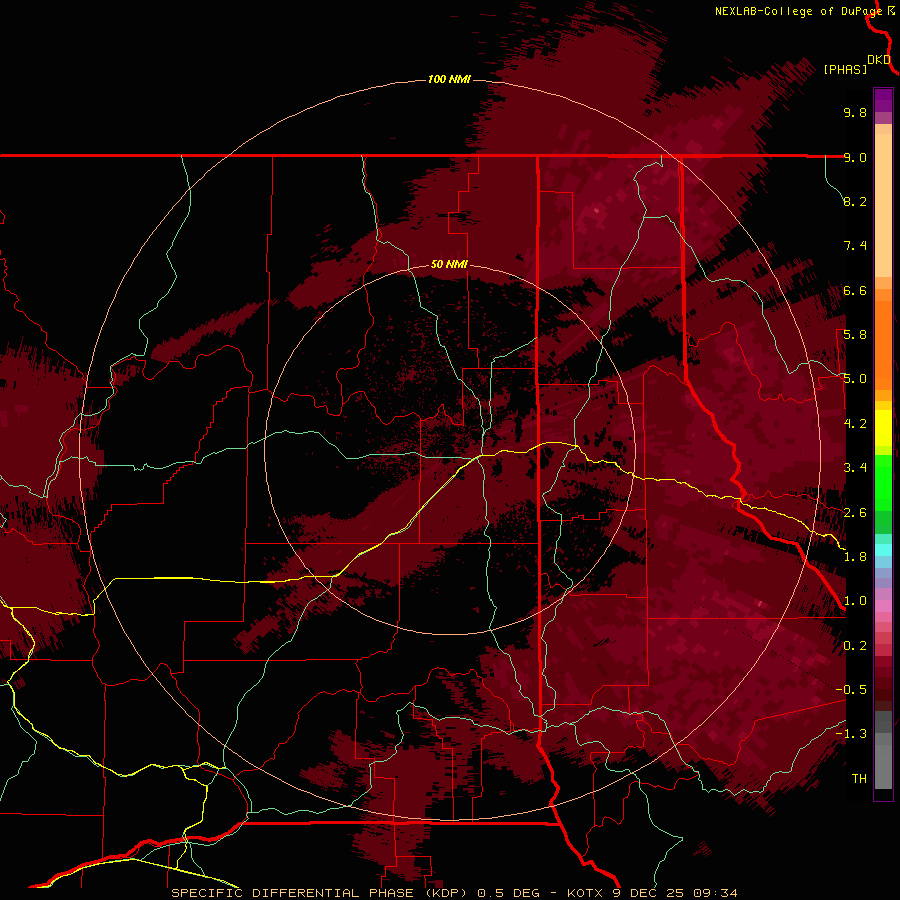This screenshot has height=900, width=900.
Task: Click the pink color bar segment
Action: (883, 606)
